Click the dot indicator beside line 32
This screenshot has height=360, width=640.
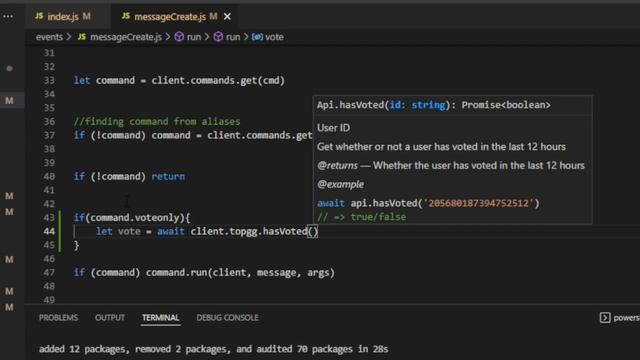coord(9,68)
